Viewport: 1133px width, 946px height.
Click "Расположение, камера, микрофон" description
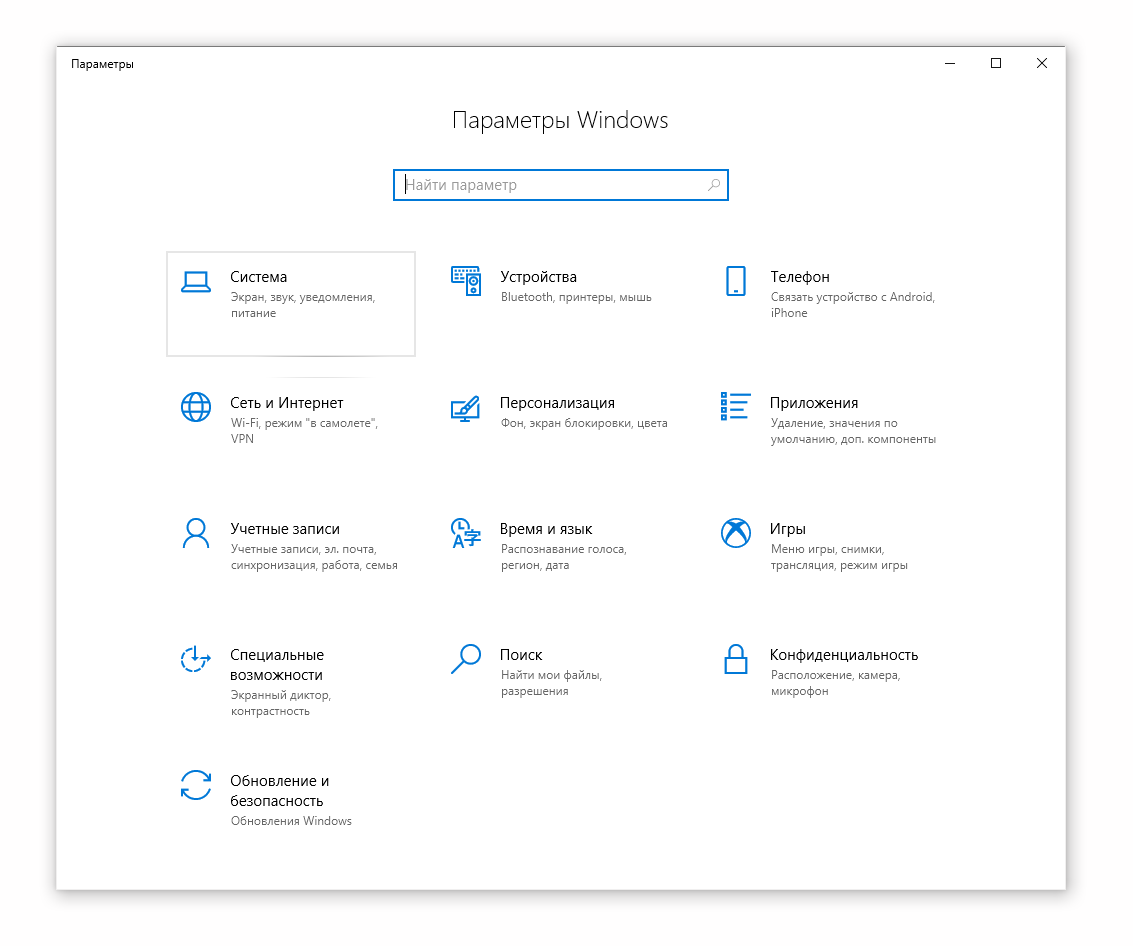835,683
